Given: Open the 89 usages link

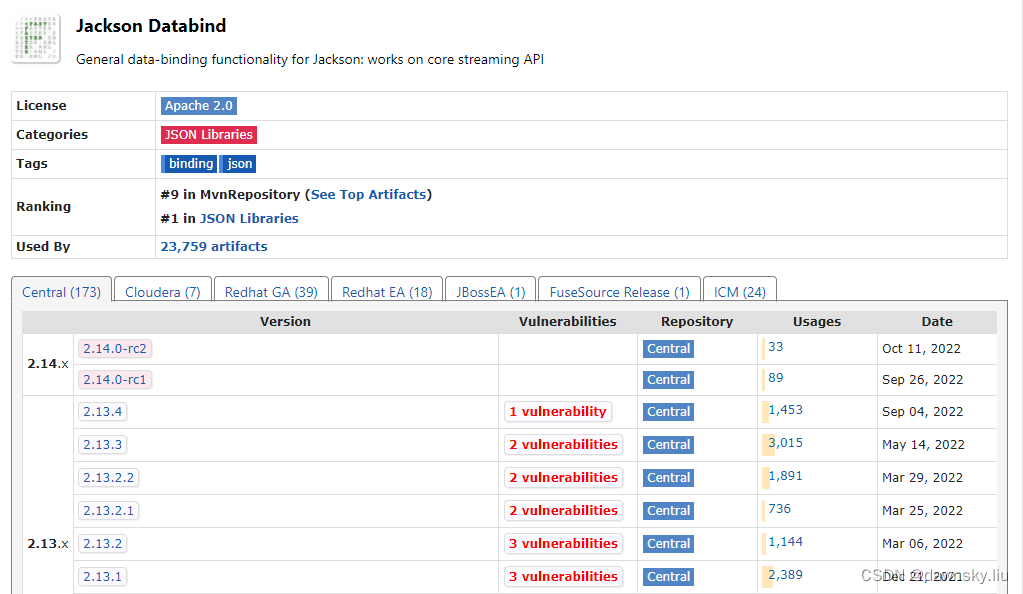Looking at the screenshot, I should tap(775, 378).
